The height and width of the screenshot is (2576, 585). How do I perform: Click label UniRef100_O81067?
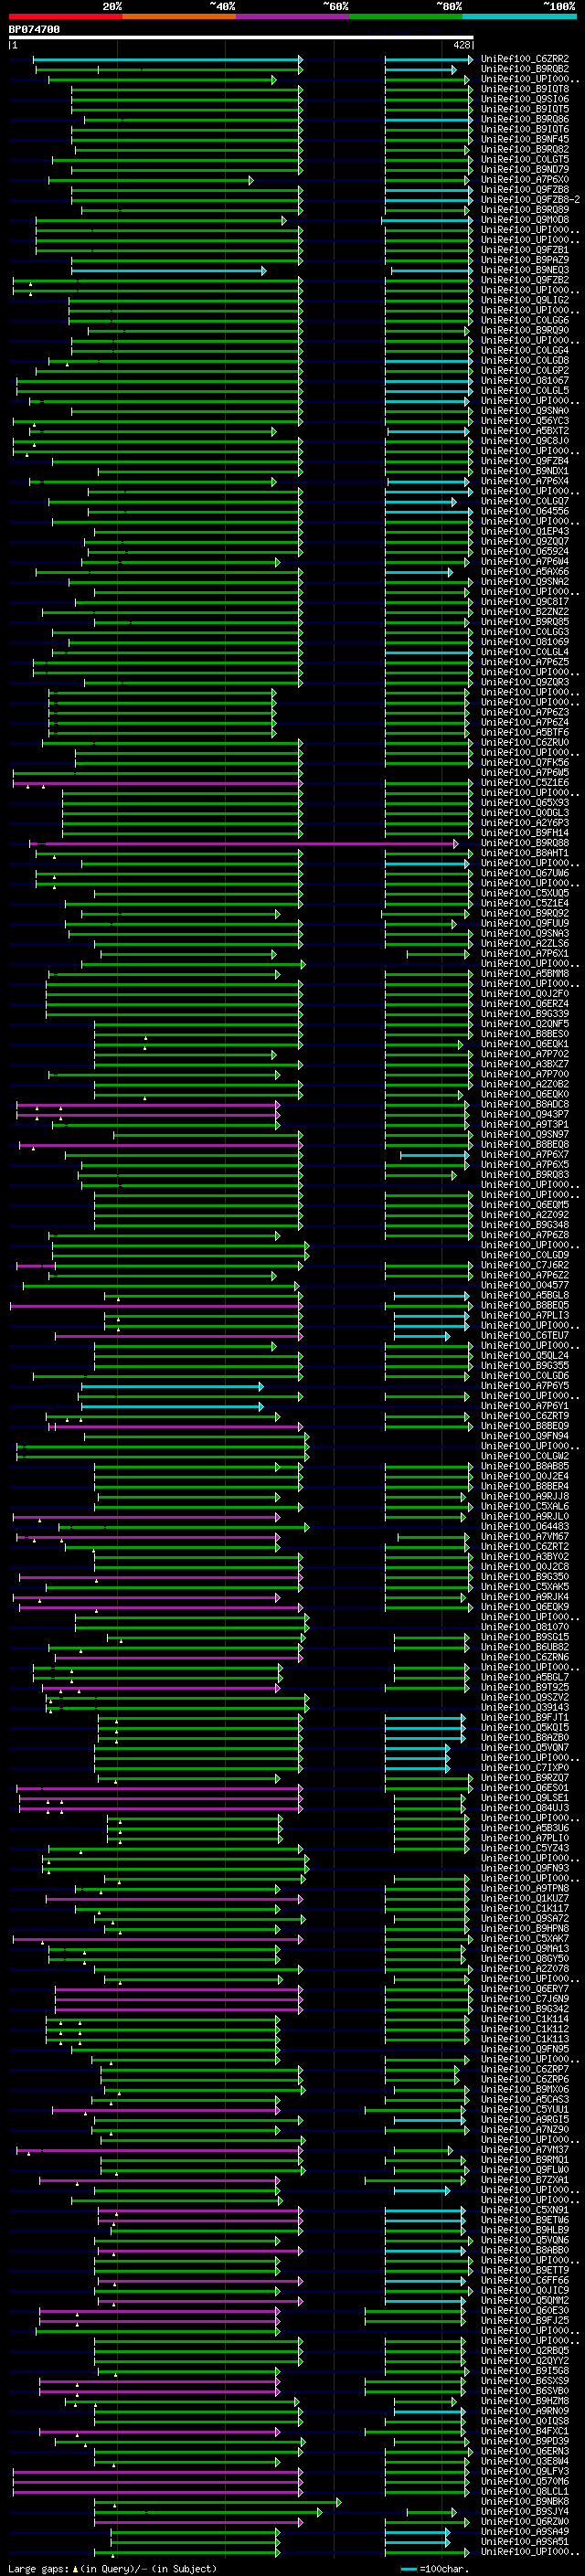coord(525,381)
